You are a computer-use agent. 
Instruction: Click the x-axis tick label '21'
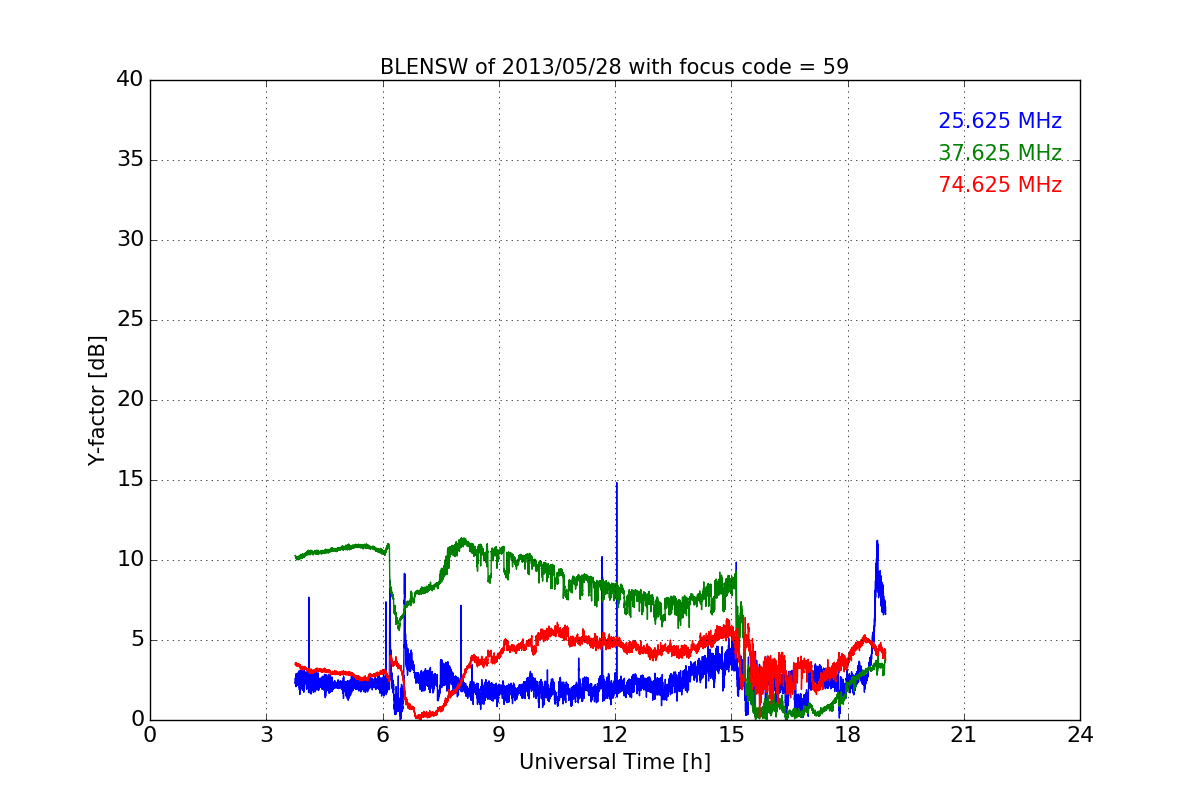pyautogui.click(x=964, y=735)
